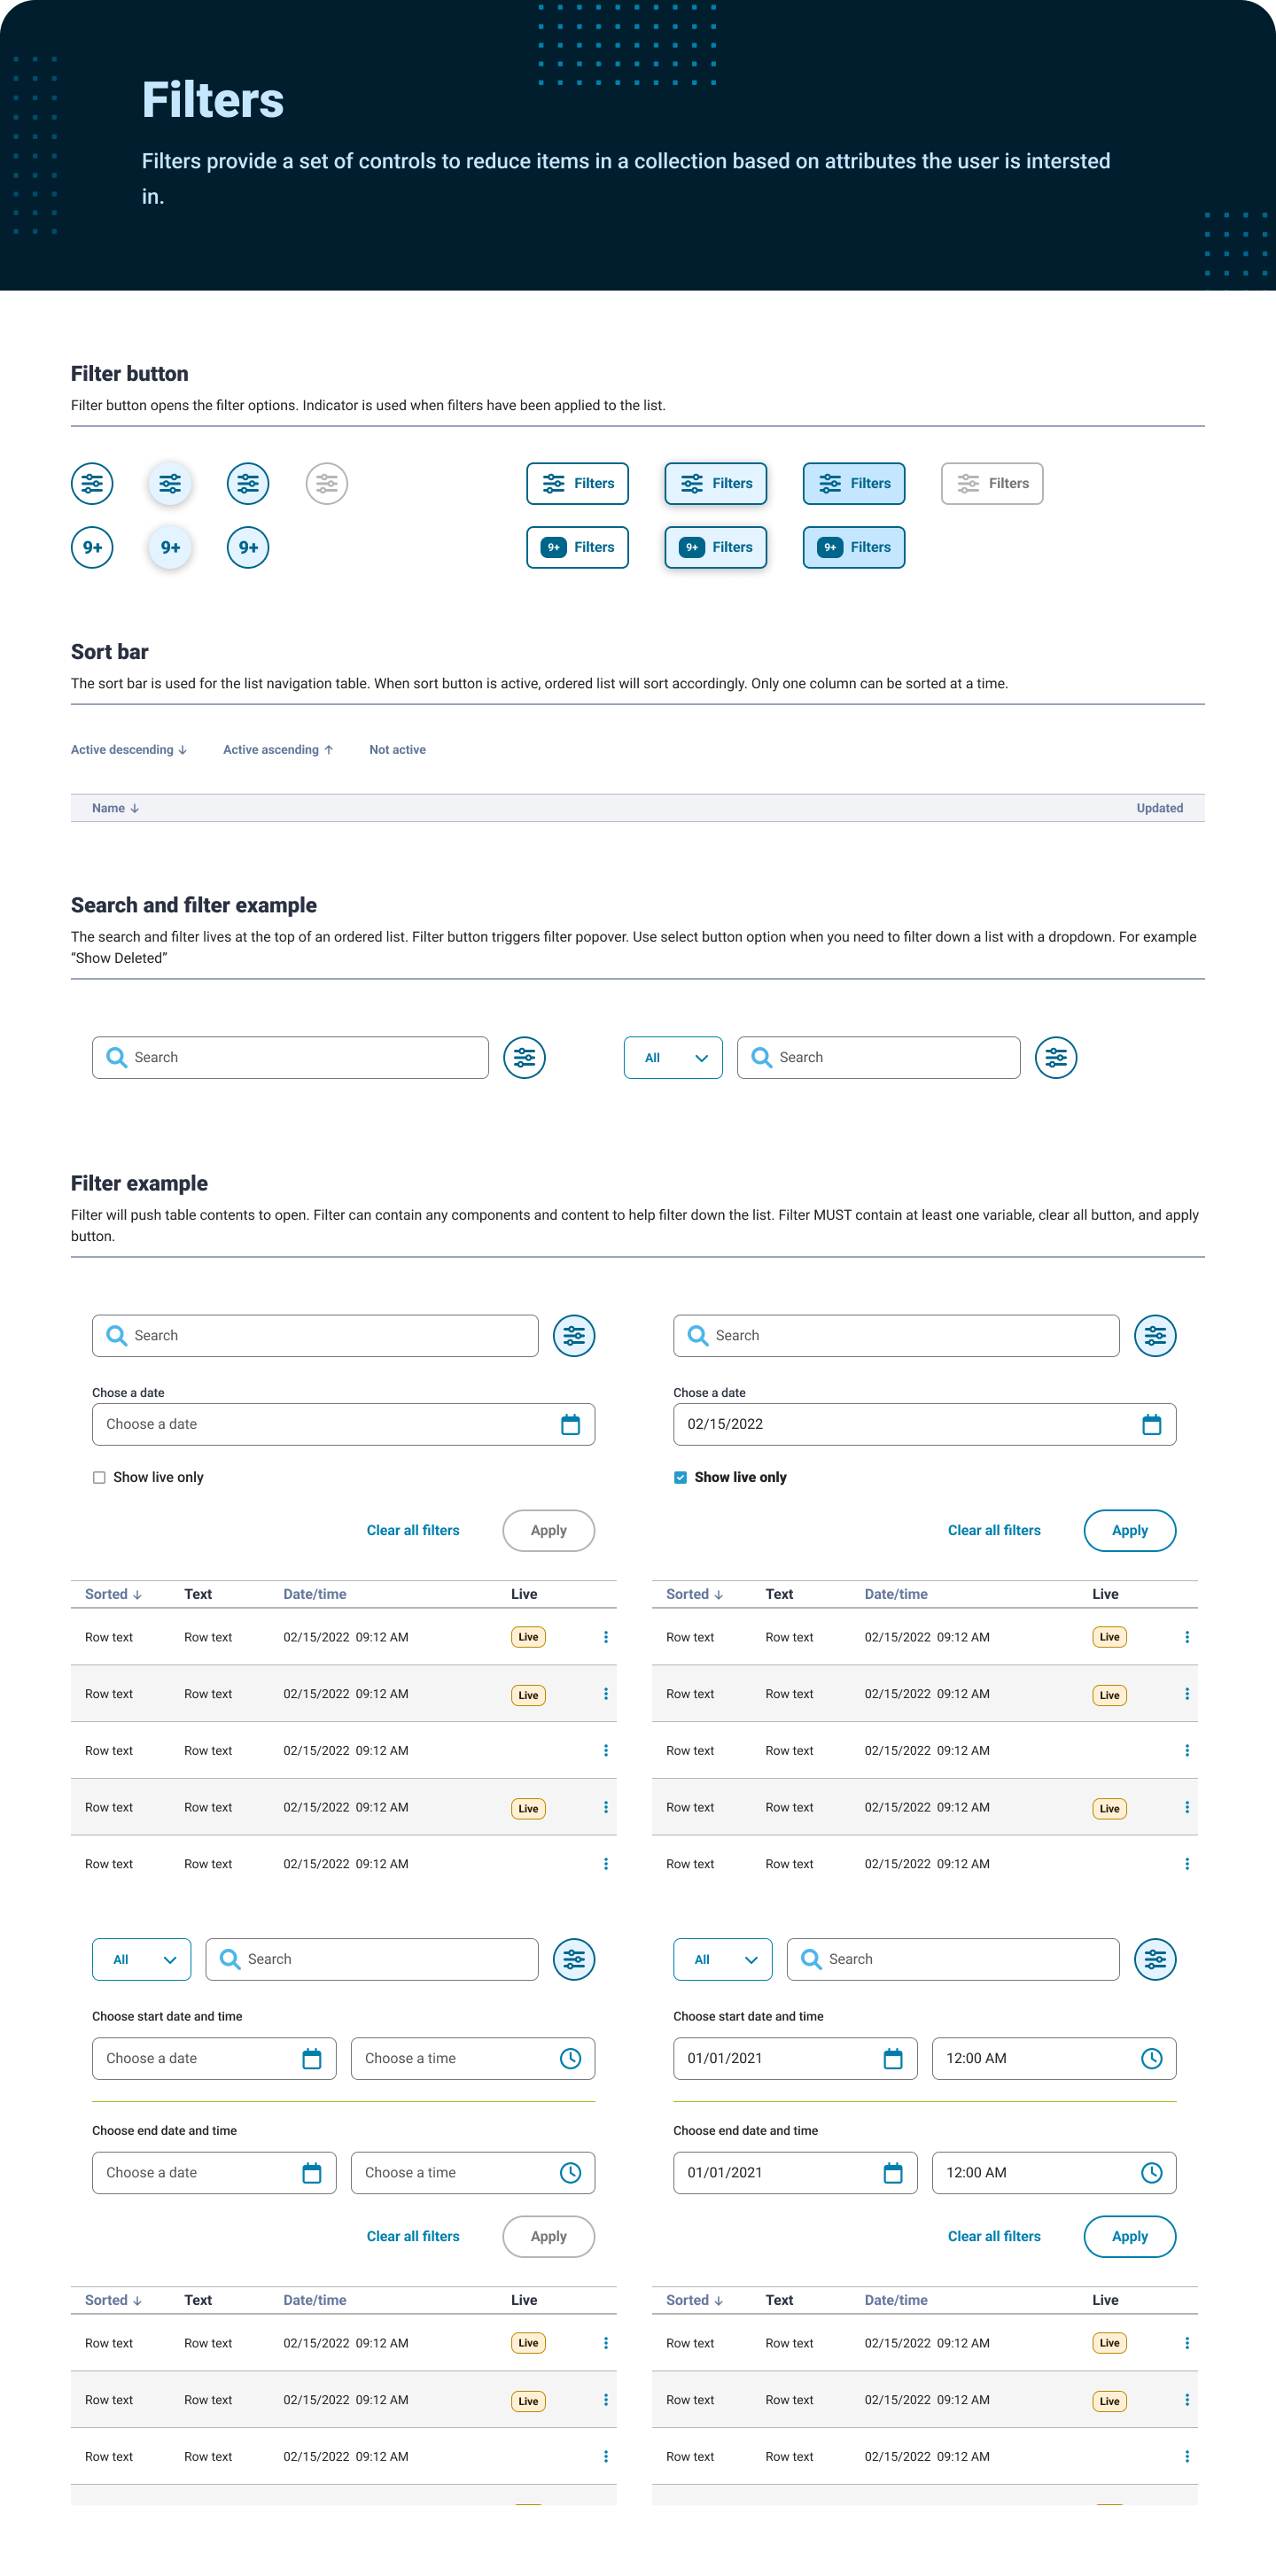Click filter icon in the 01/01/2021 example

(x=1155, y=1960)
